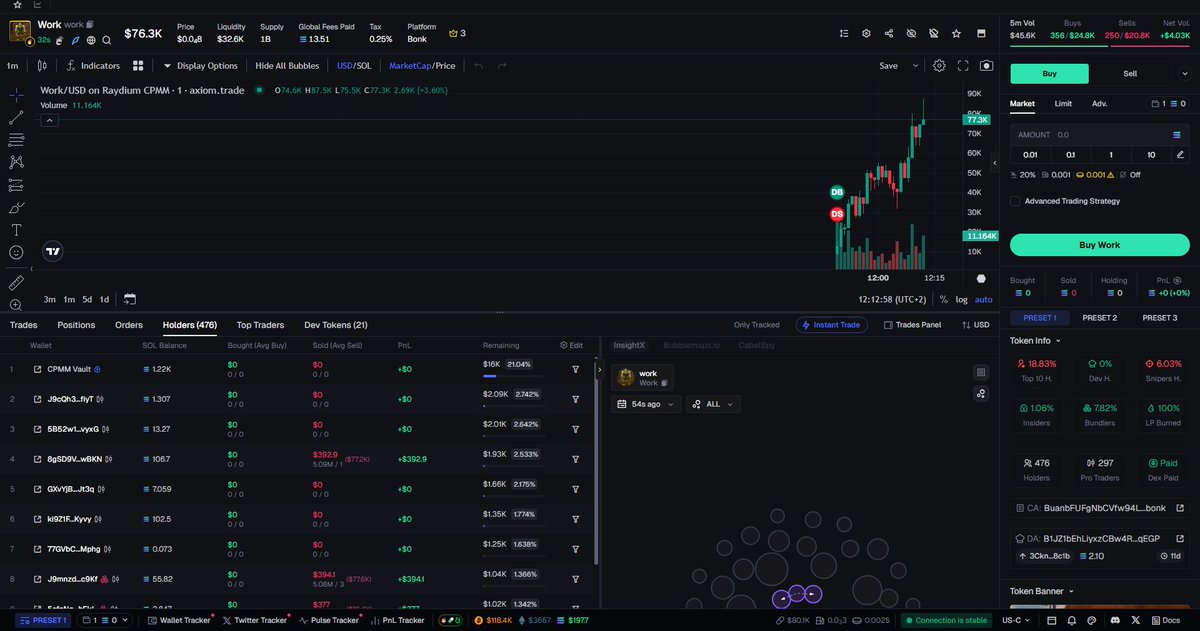Open the Fibonacci retracement tool
The width and height of the screenshot is (1200, 631).
point(16,140)
